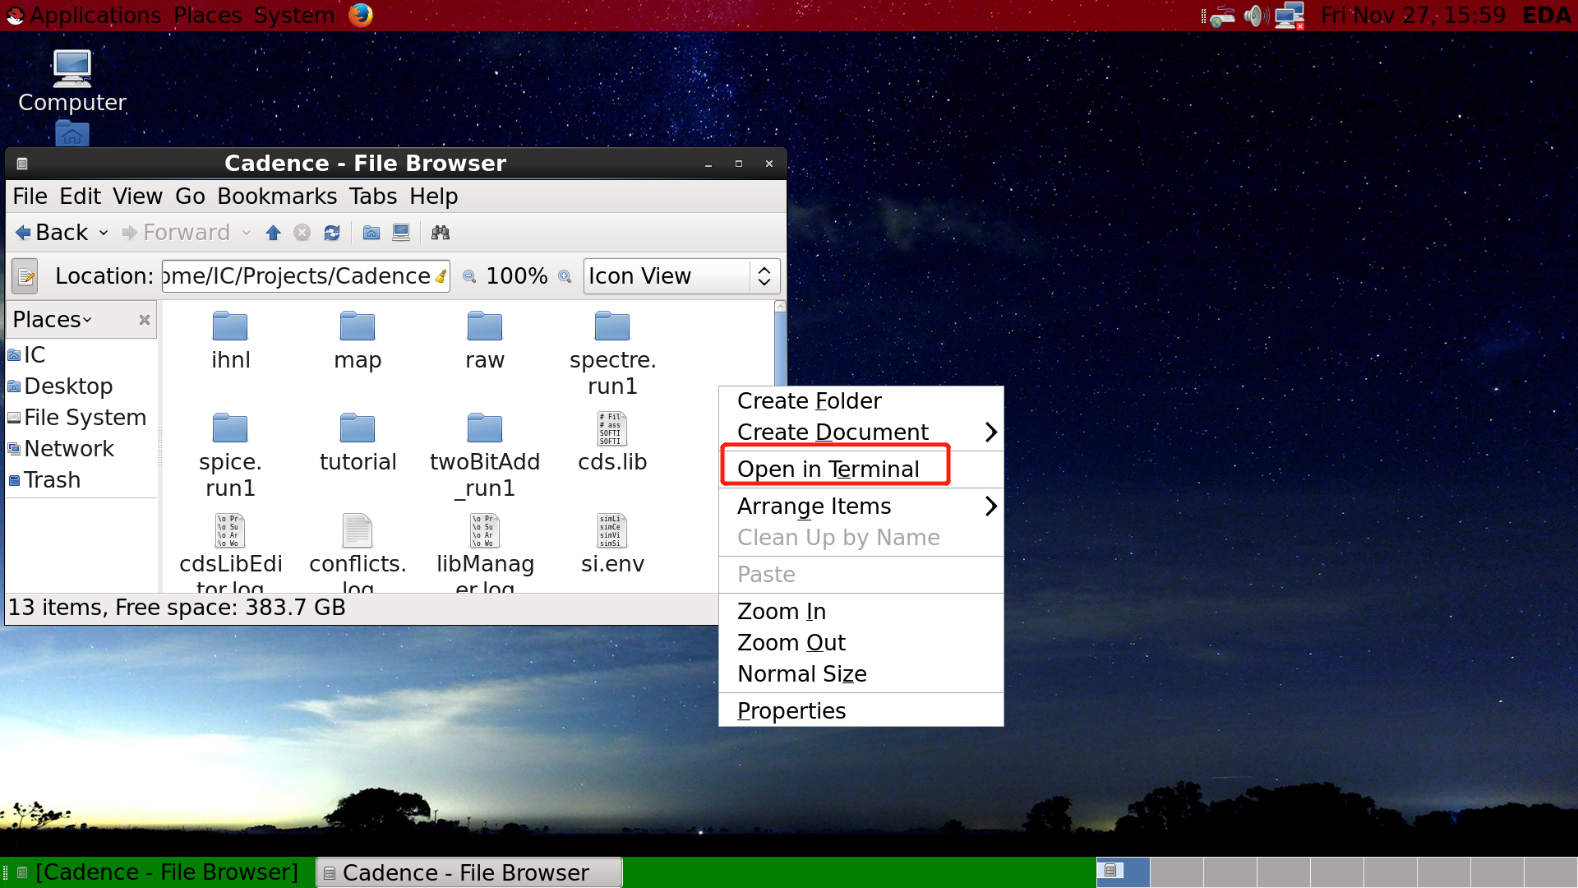This screenshot has height=888, width=1578.
Task: Click the zoom in magnifier icon
Action: [565, 277]
